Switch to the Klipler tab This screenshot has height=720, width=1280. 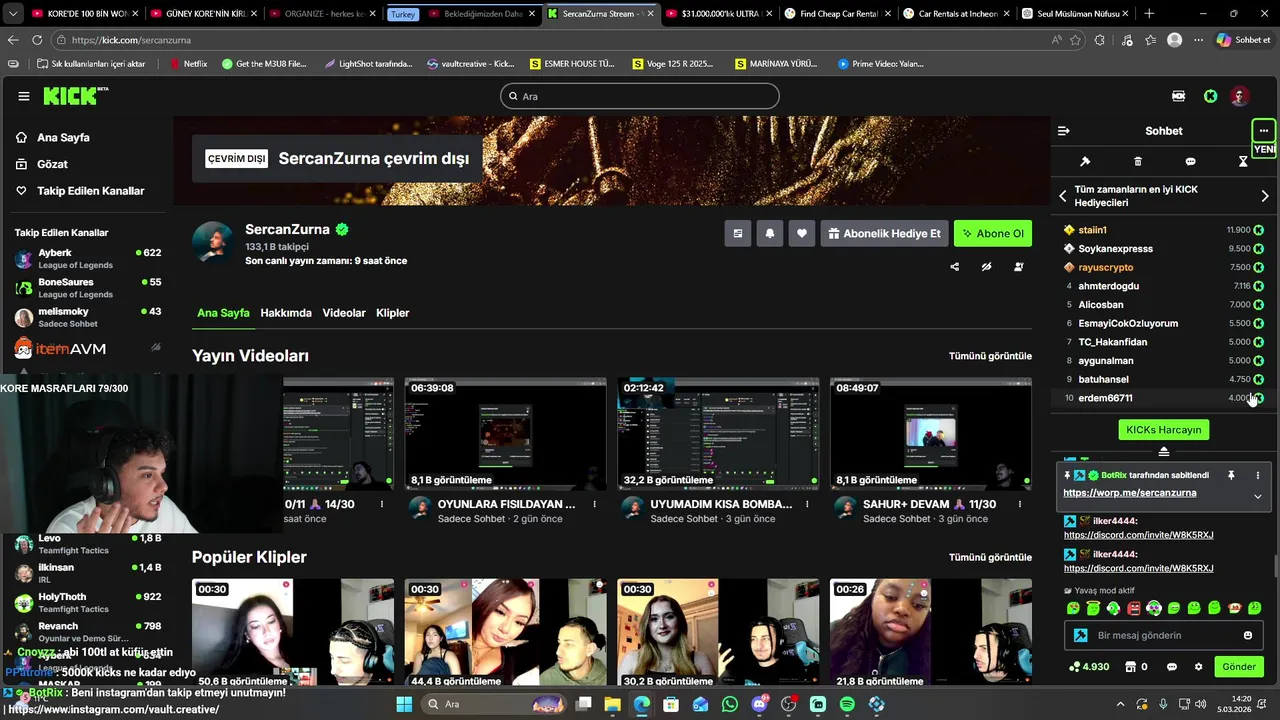pos(393,313)
